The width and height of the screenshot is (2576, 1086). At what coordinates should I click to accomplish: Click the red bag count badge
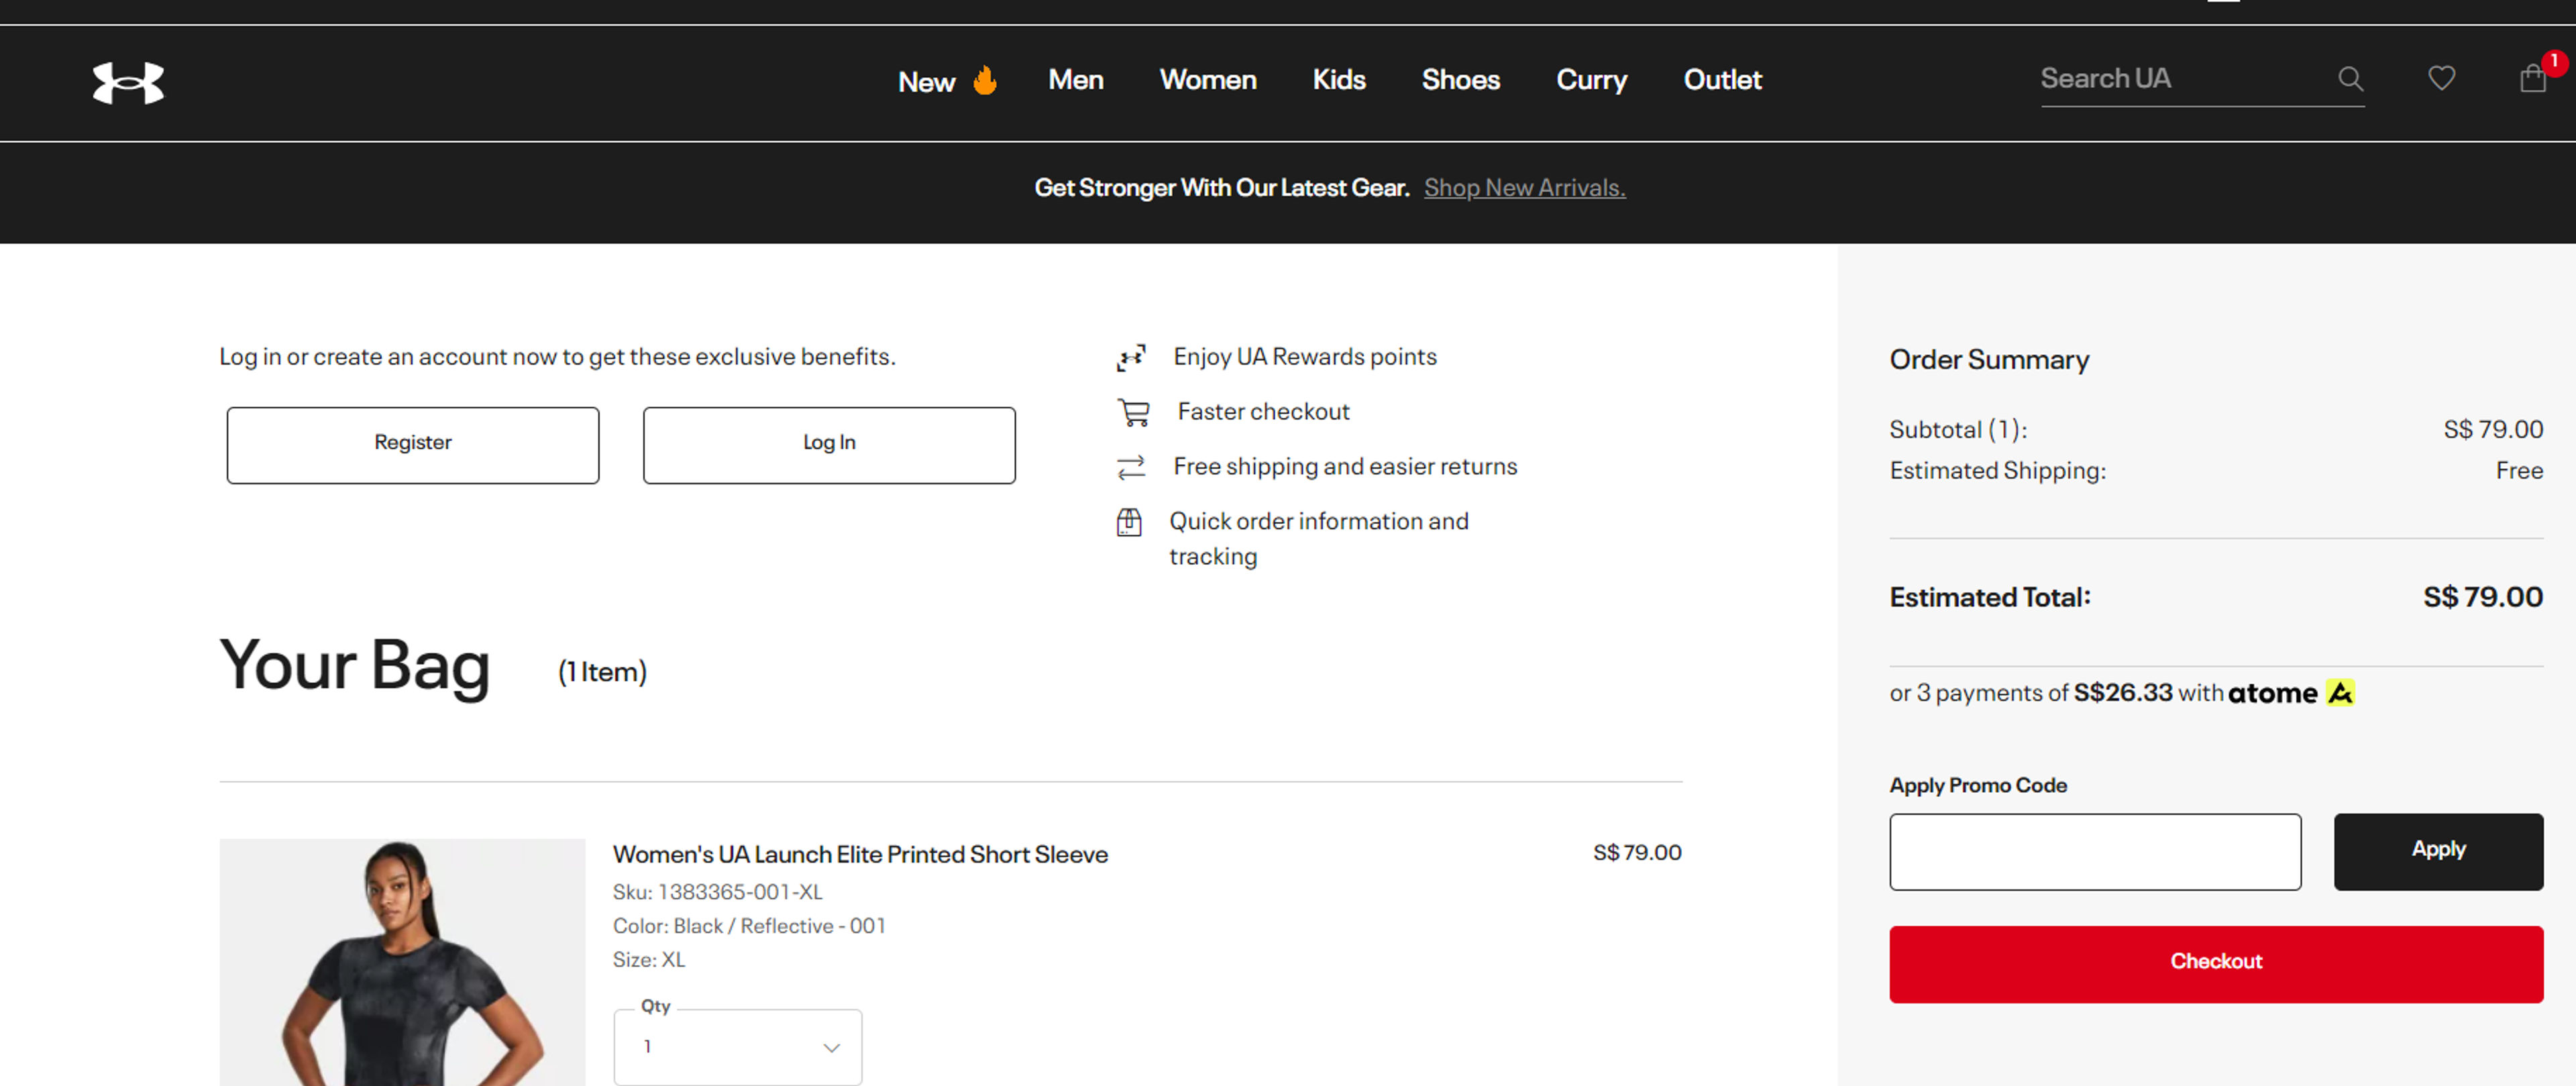point(2553,62)
